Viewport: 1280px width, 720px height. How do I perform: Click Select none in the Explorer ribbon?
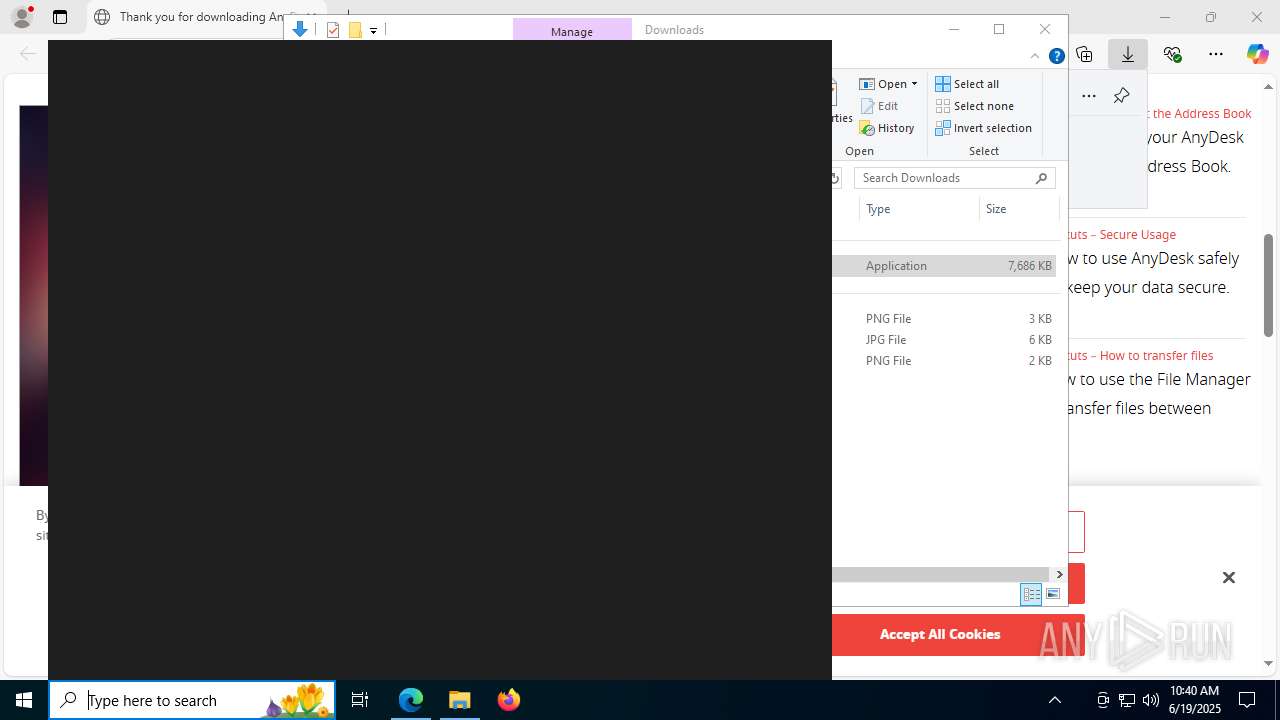coord(974,106)
